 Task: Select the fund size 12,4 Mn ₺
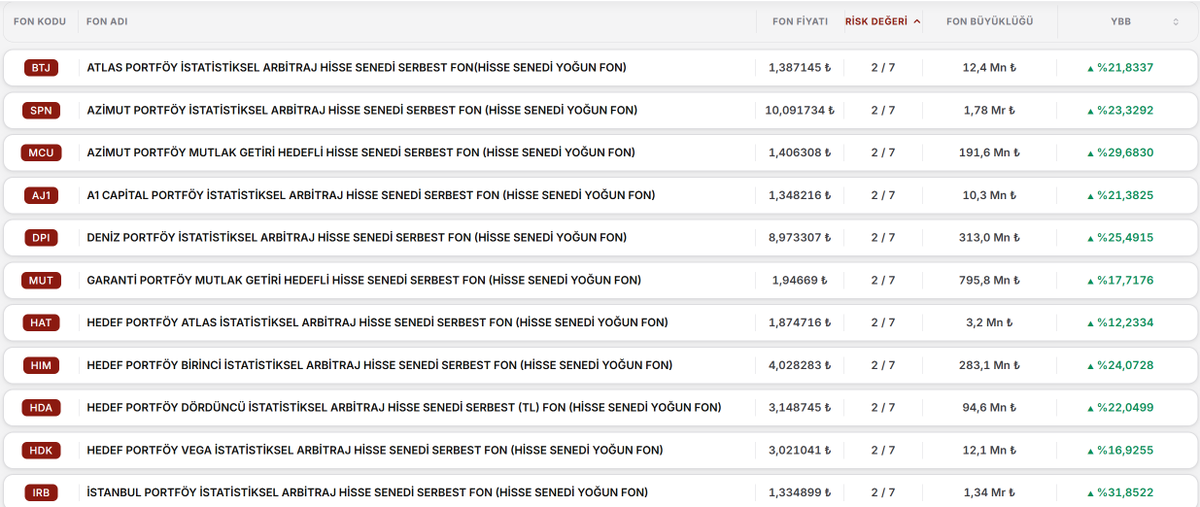coord(990,68)
